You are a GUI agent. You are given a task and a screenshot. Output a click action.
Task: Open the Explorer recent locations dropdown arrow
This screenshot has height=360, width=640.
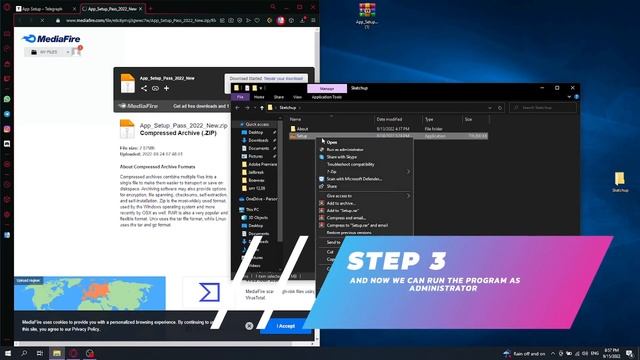(x=255, y=108)
